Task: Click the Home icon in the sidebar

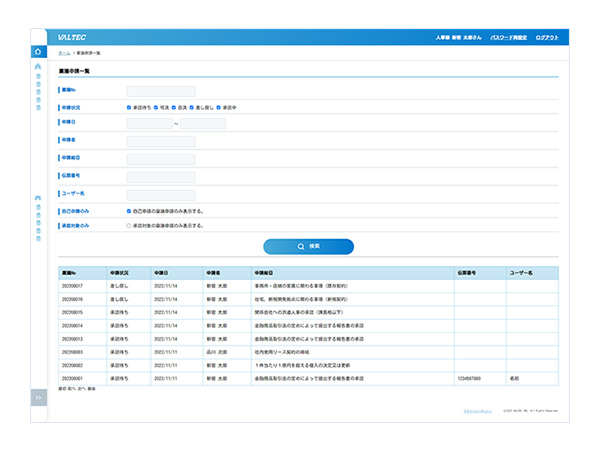Action: point(38,51)
